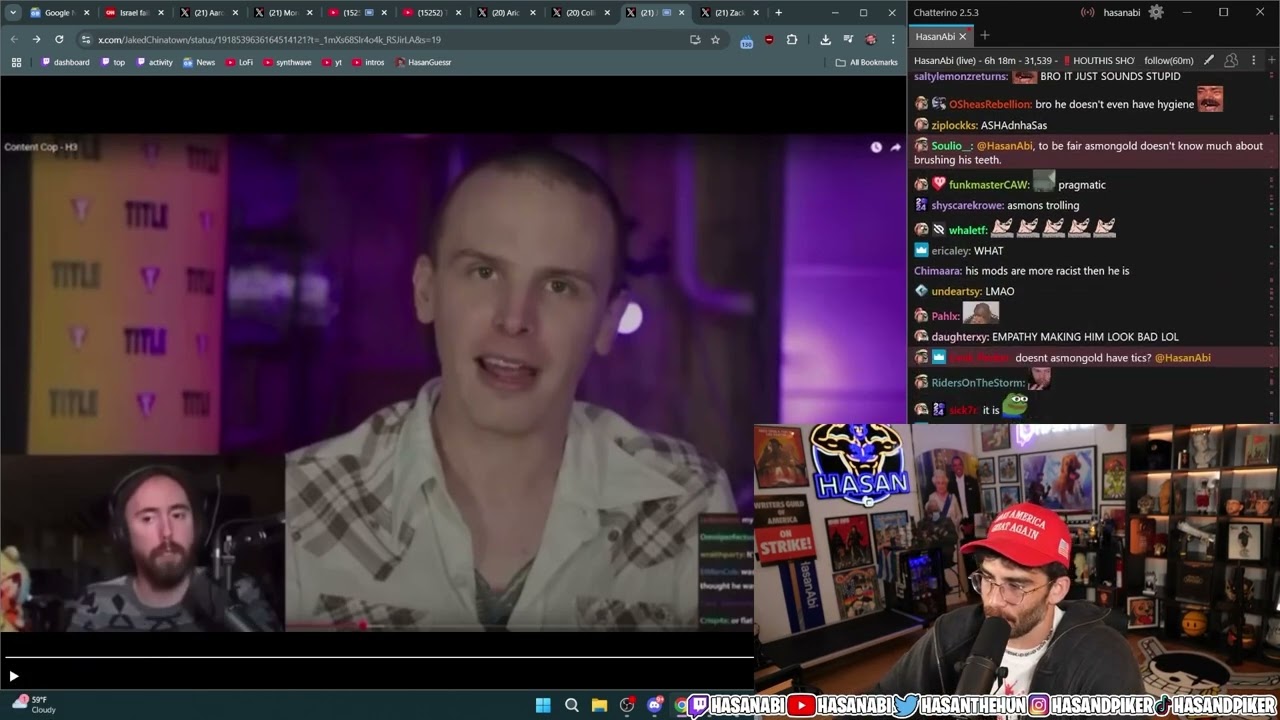Open OBS from the taskbar
1280x720 pixels.
(x=627, y=705)
